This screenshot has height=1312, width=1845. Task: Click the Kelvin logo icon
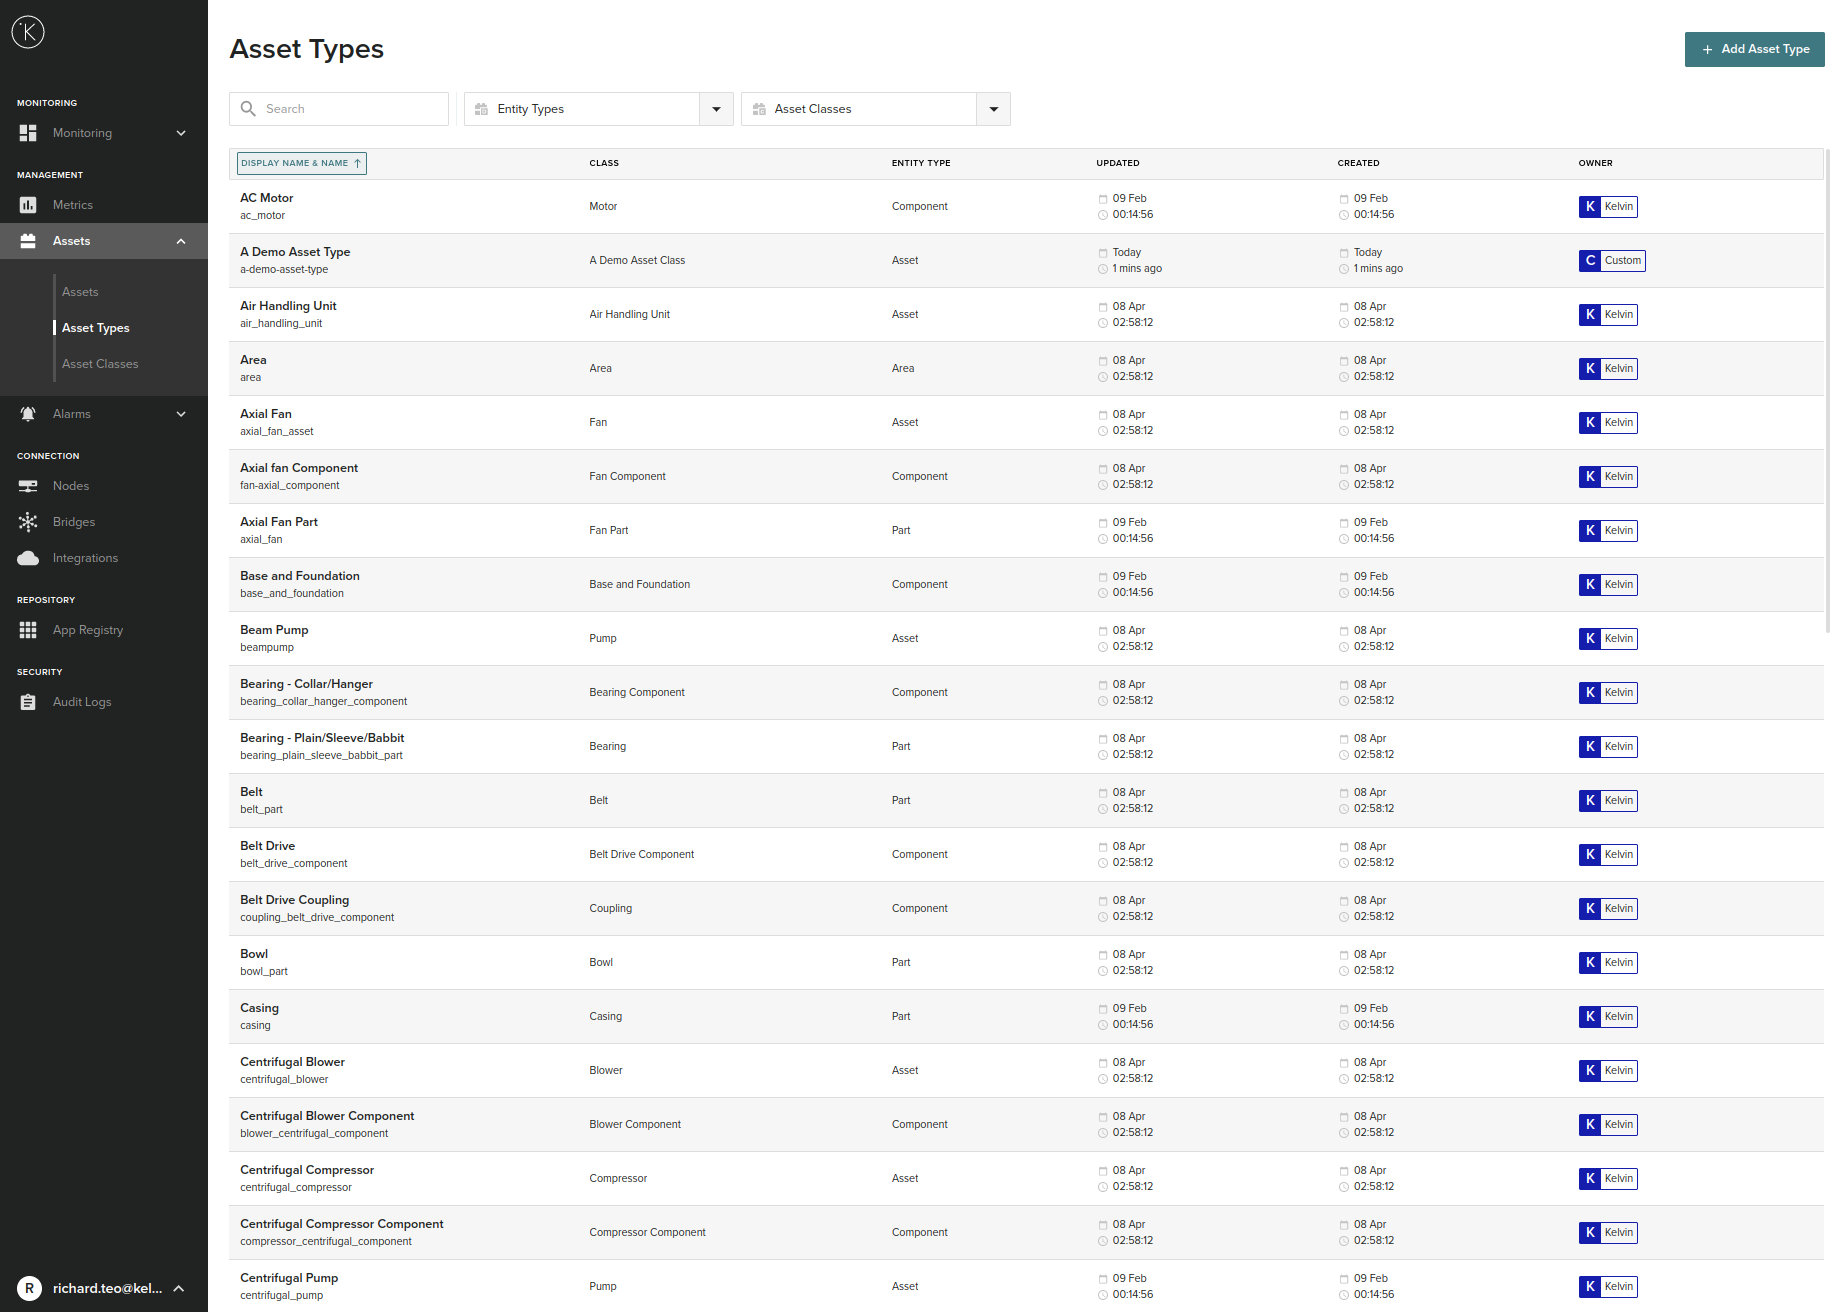28,32
